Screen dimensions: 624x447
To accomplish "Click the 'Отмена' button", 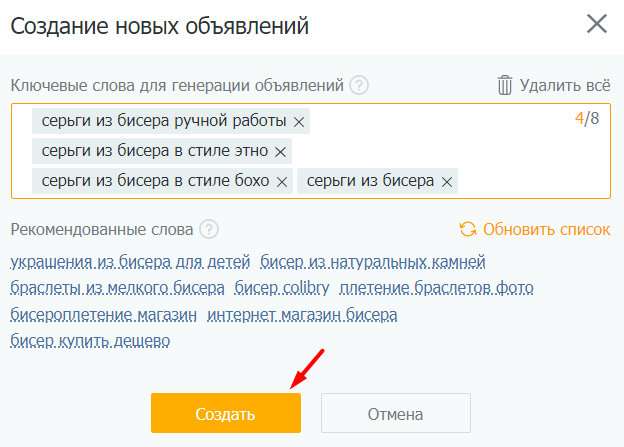I will (395, 413).
